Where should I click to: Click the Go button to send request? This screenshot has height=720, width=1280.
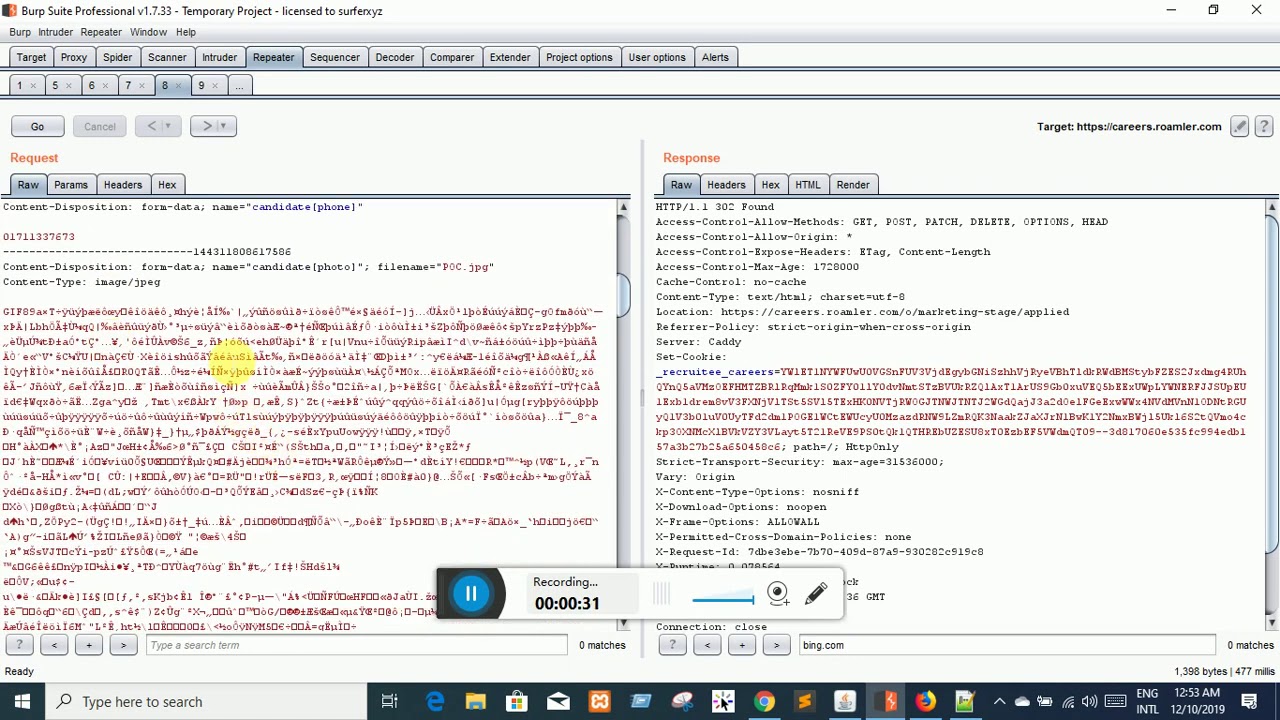37,126
